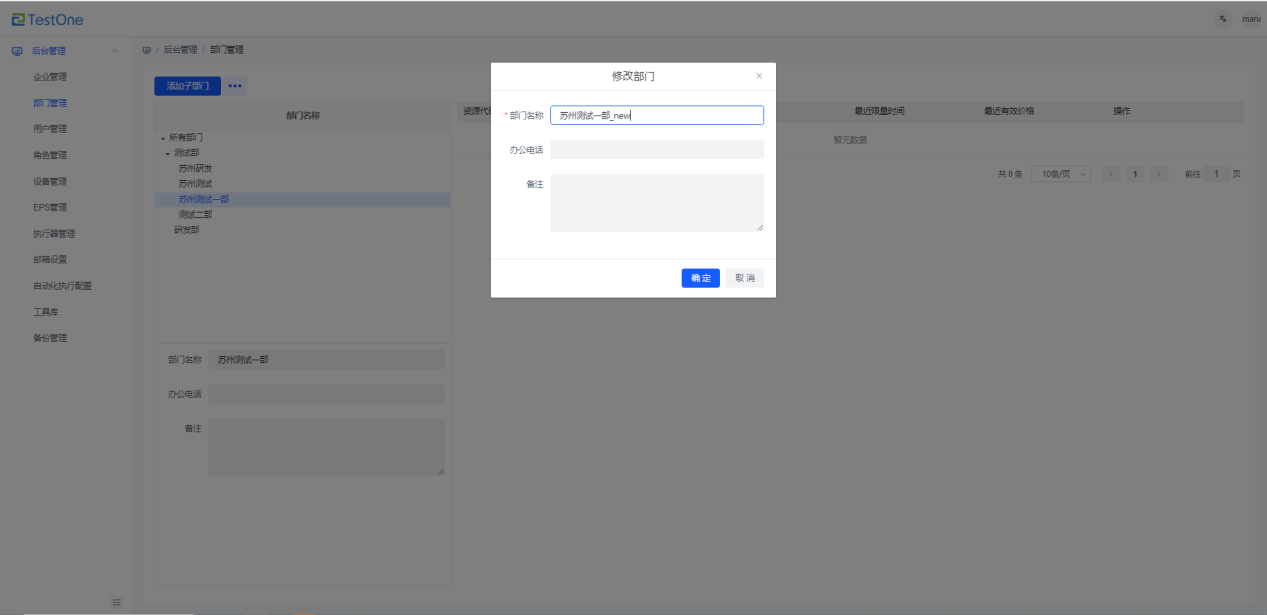Click 部门管理 in the breadcrumb
Viewport: 1267px width, 615px height.
(227, 50)
